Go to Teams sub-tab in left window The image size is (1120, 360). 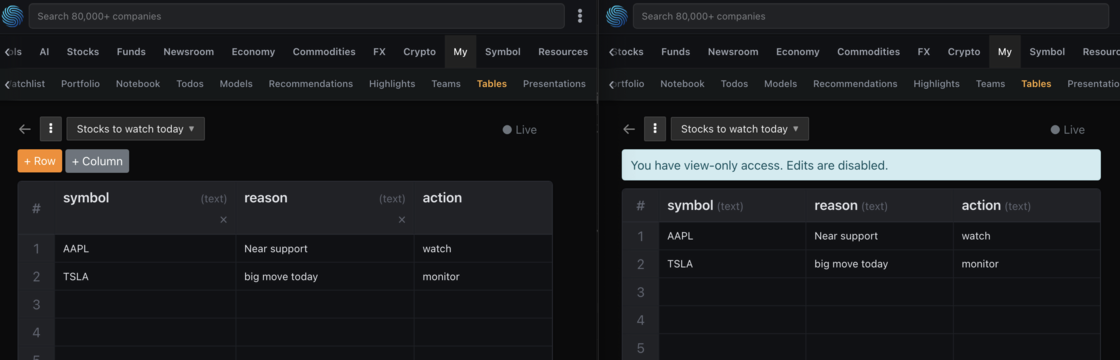click(x=446, y=84)
